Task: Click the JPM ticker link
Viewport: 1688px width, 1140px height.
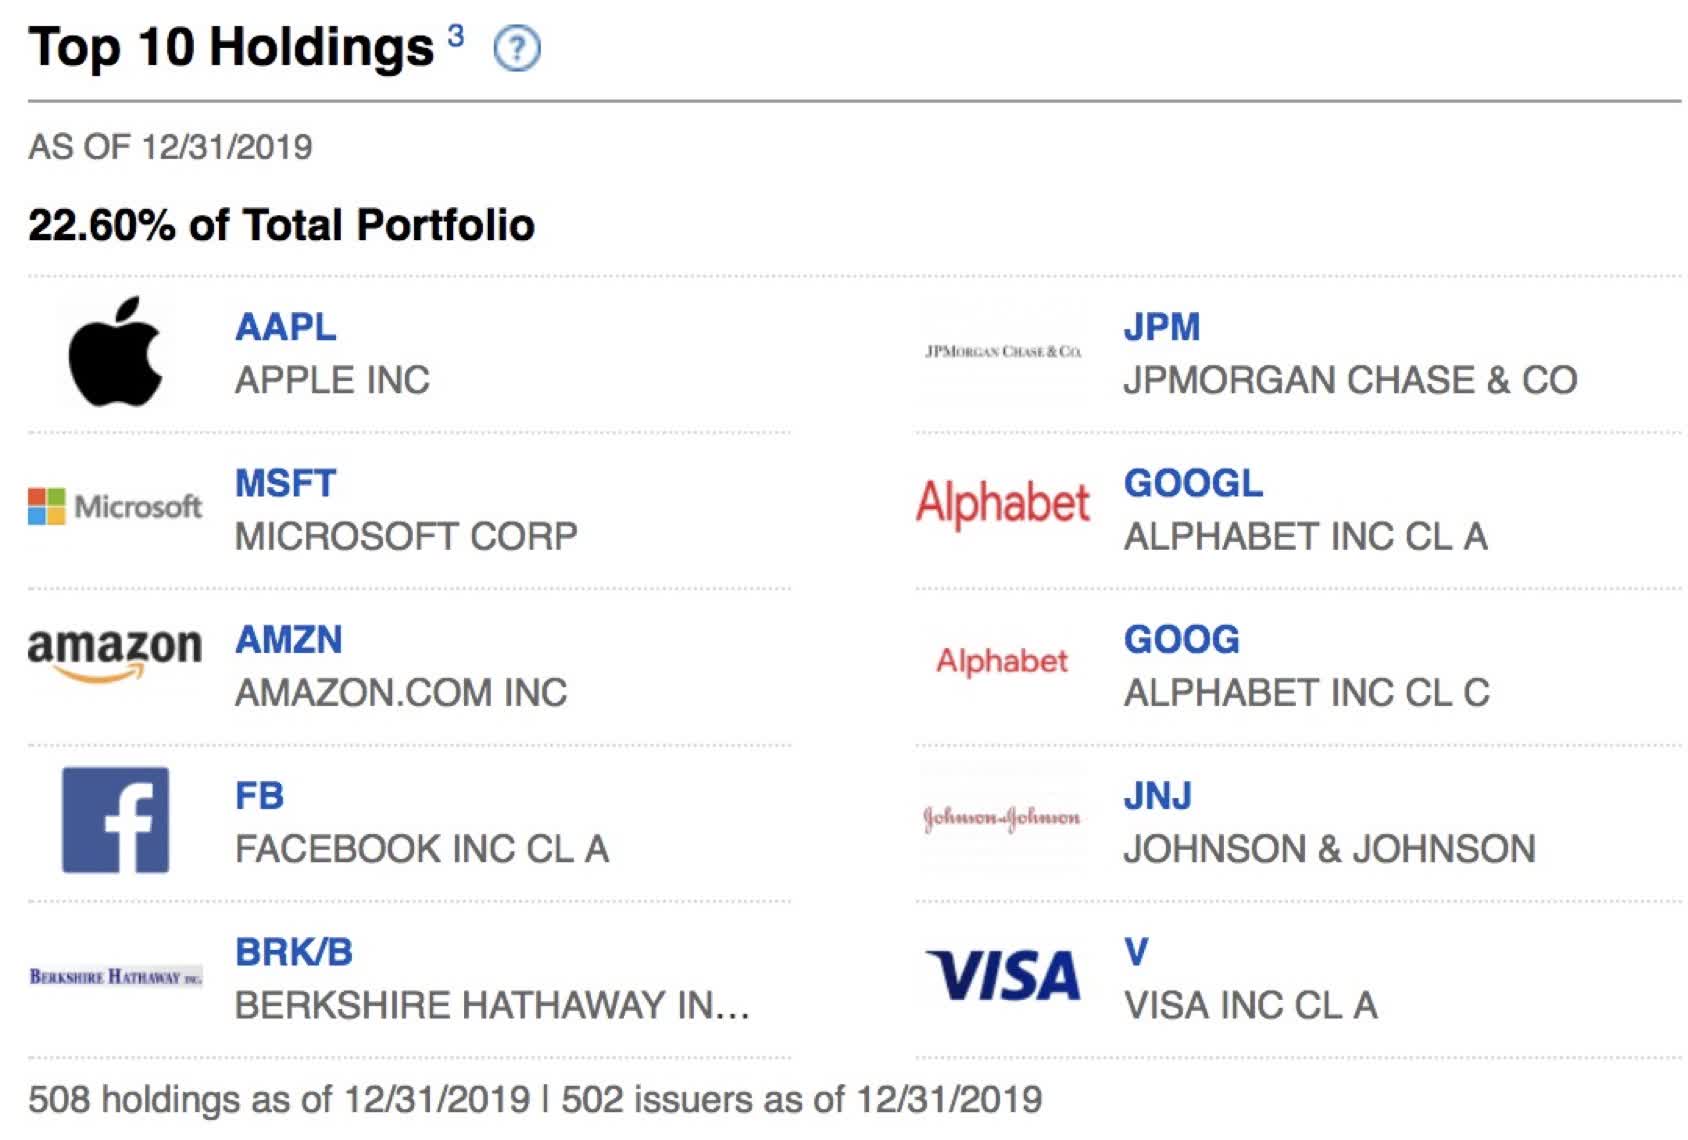Action: (x=1162, y=326)
